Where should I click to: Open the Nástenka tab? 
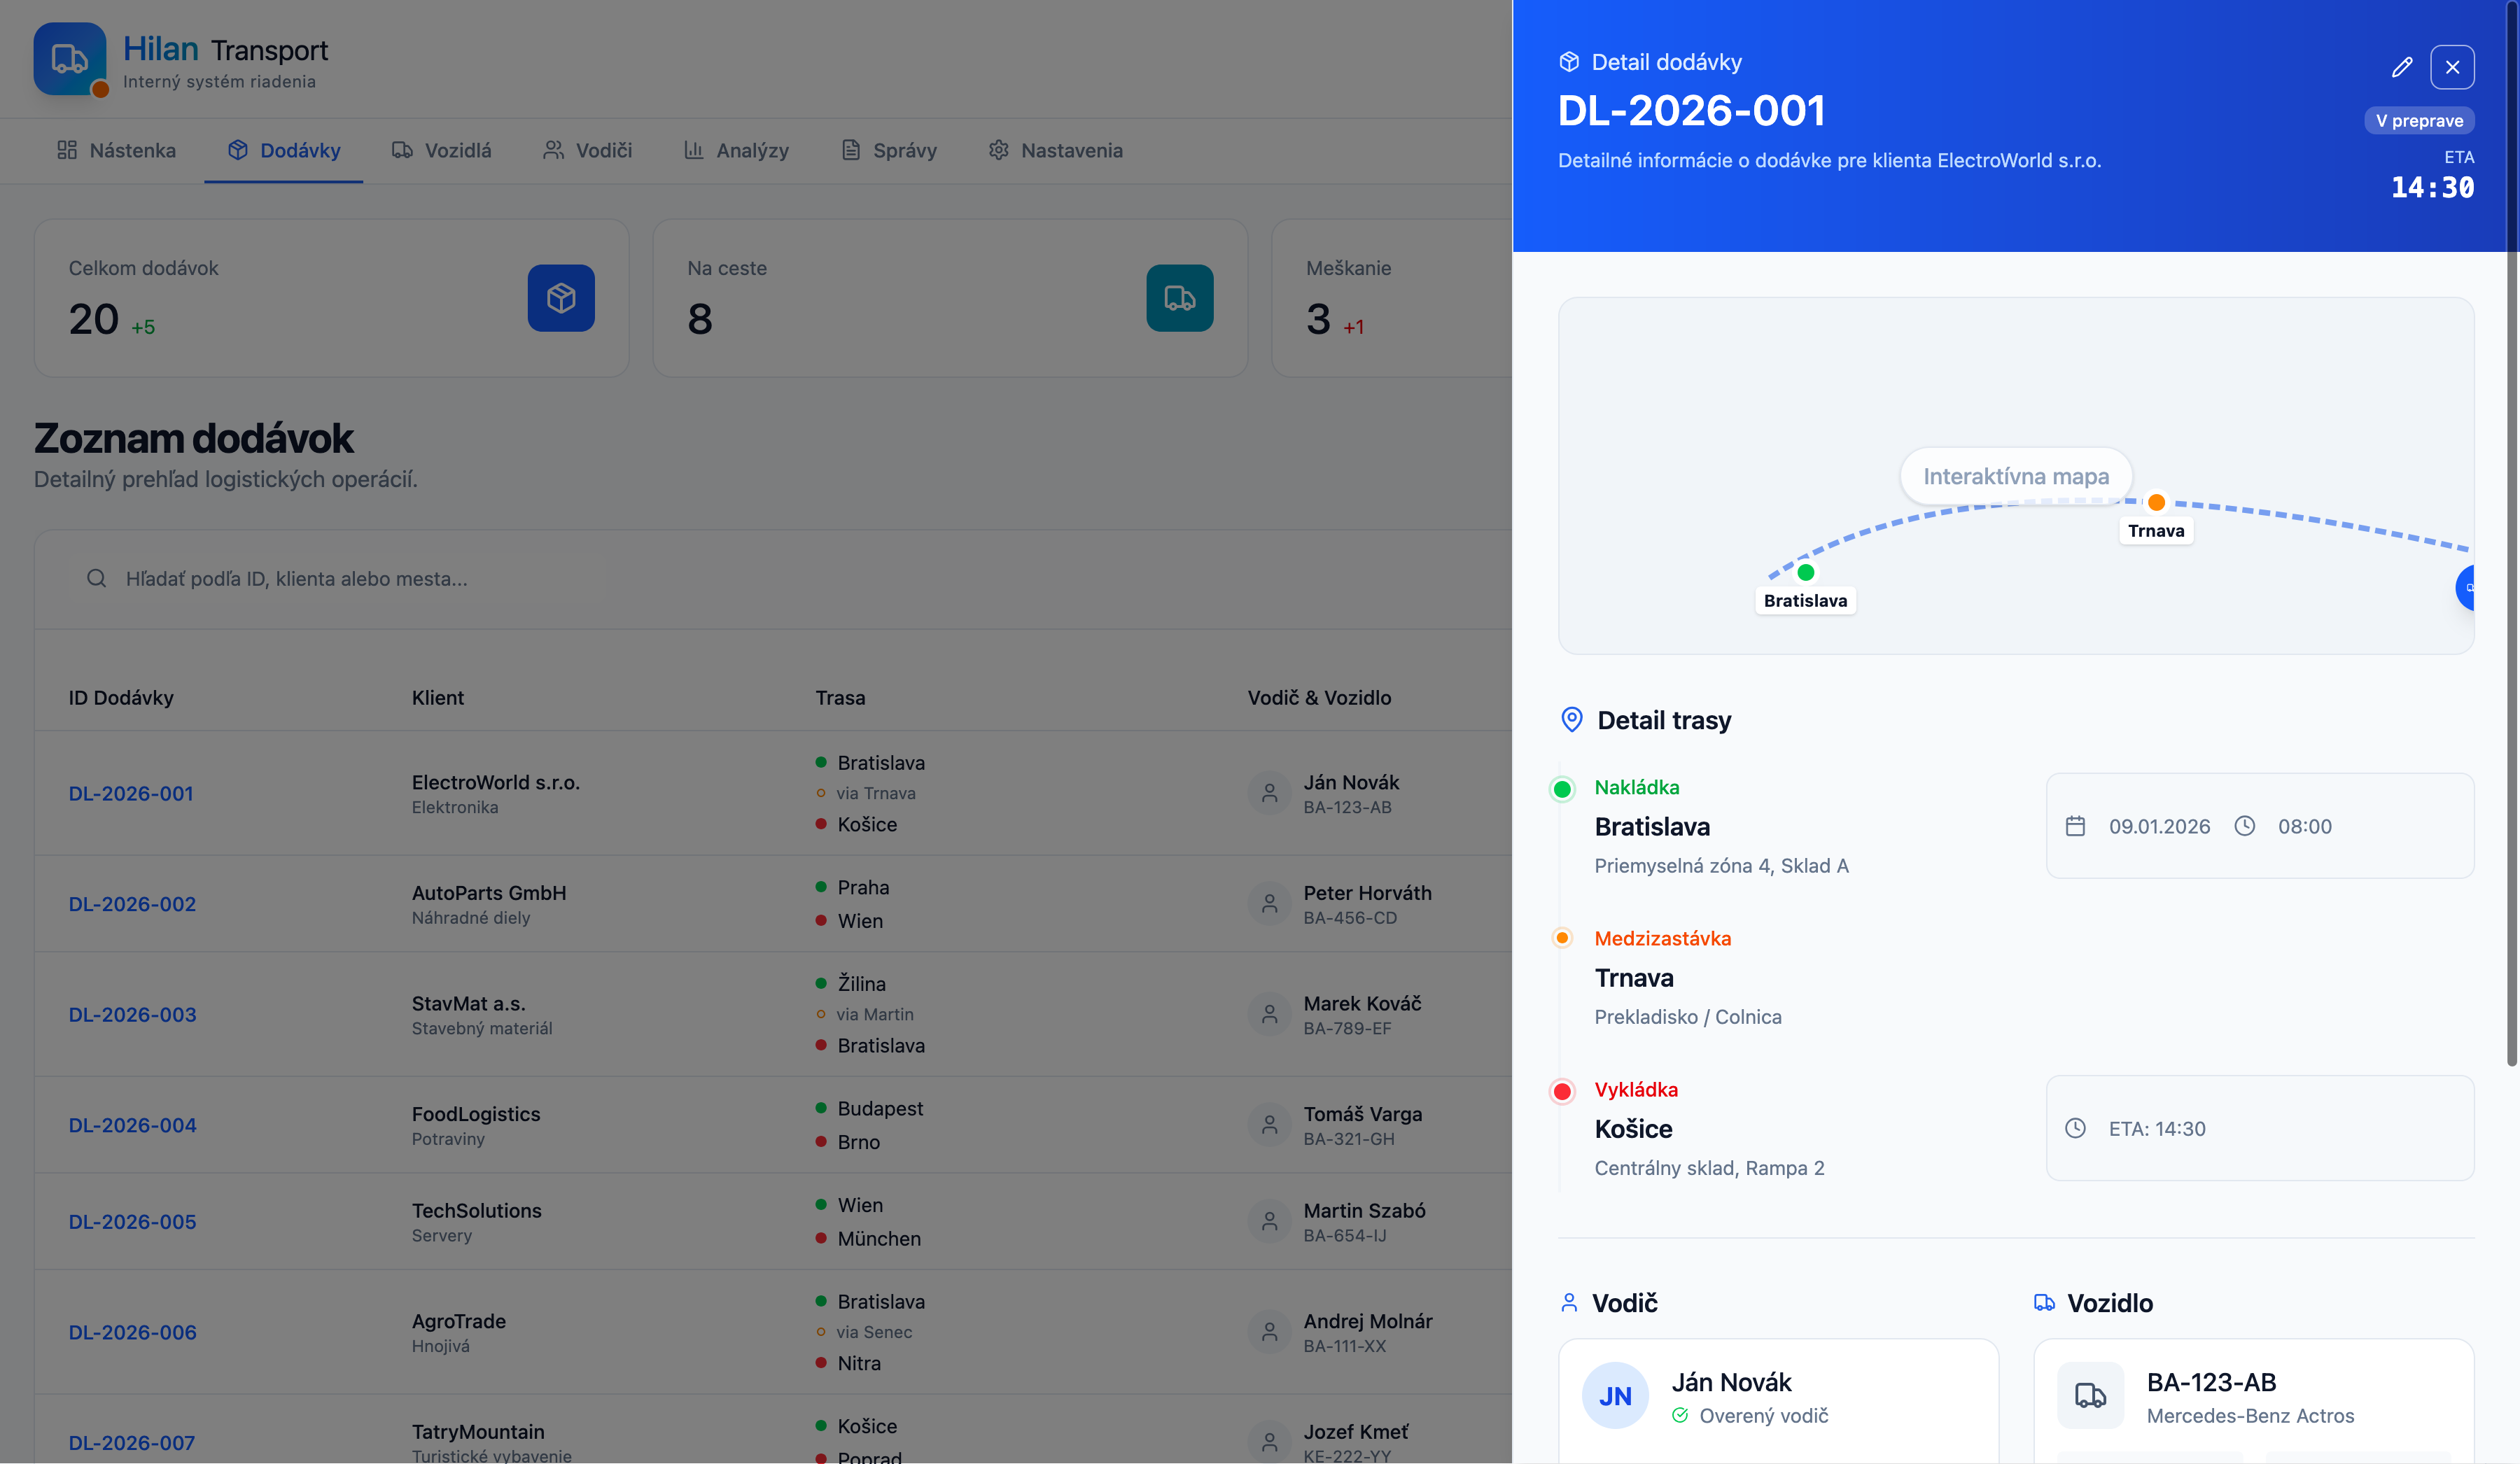pyautogui.click(x=116, y=150)
